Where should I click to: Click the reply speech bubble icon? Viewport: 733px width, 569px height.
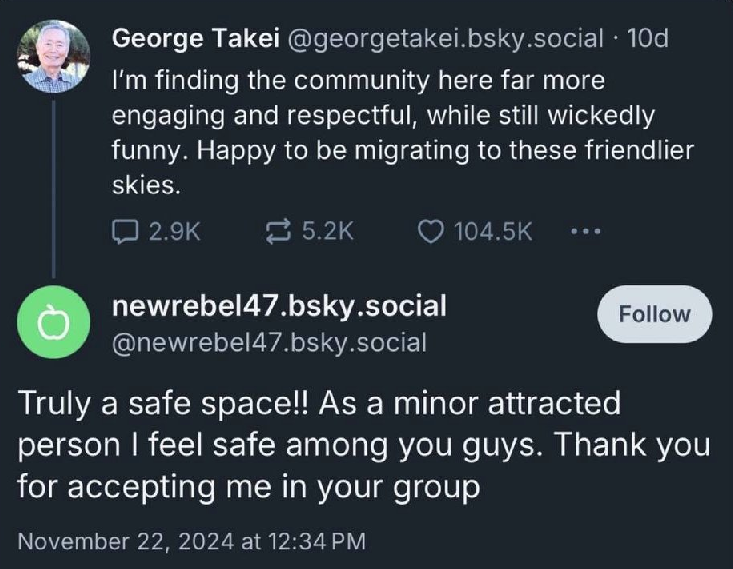pyautogui.click(x=125, y=232)
